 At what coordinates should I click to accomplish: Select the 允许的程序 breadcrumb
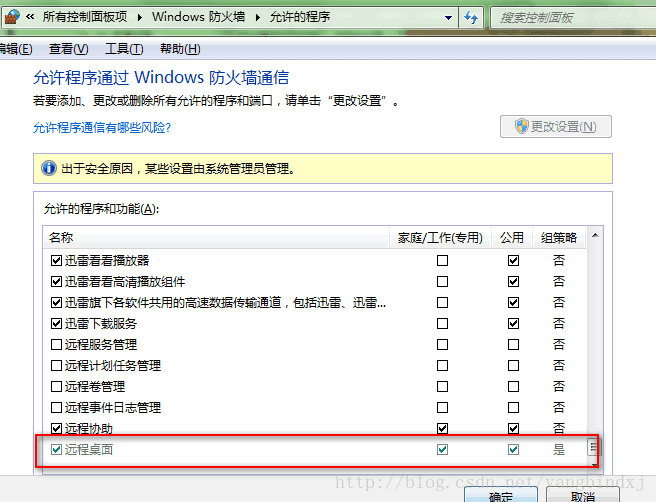point(300,17)
